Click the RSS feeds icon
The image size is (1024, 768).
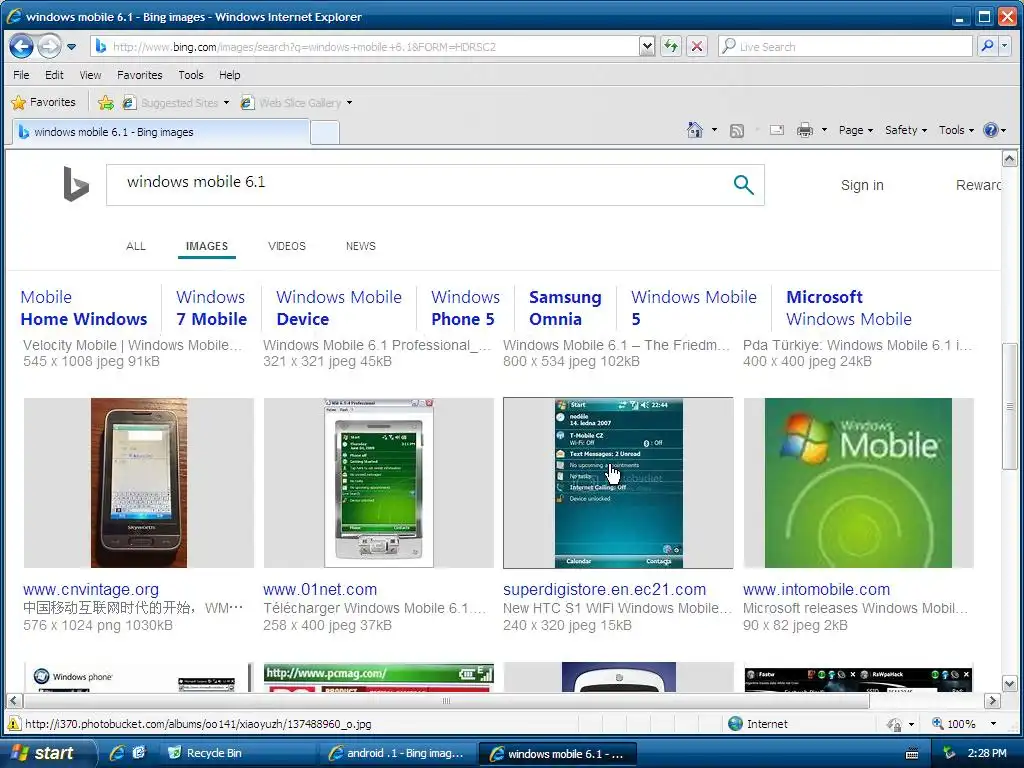pyautogui.click(x=737, y=131)
